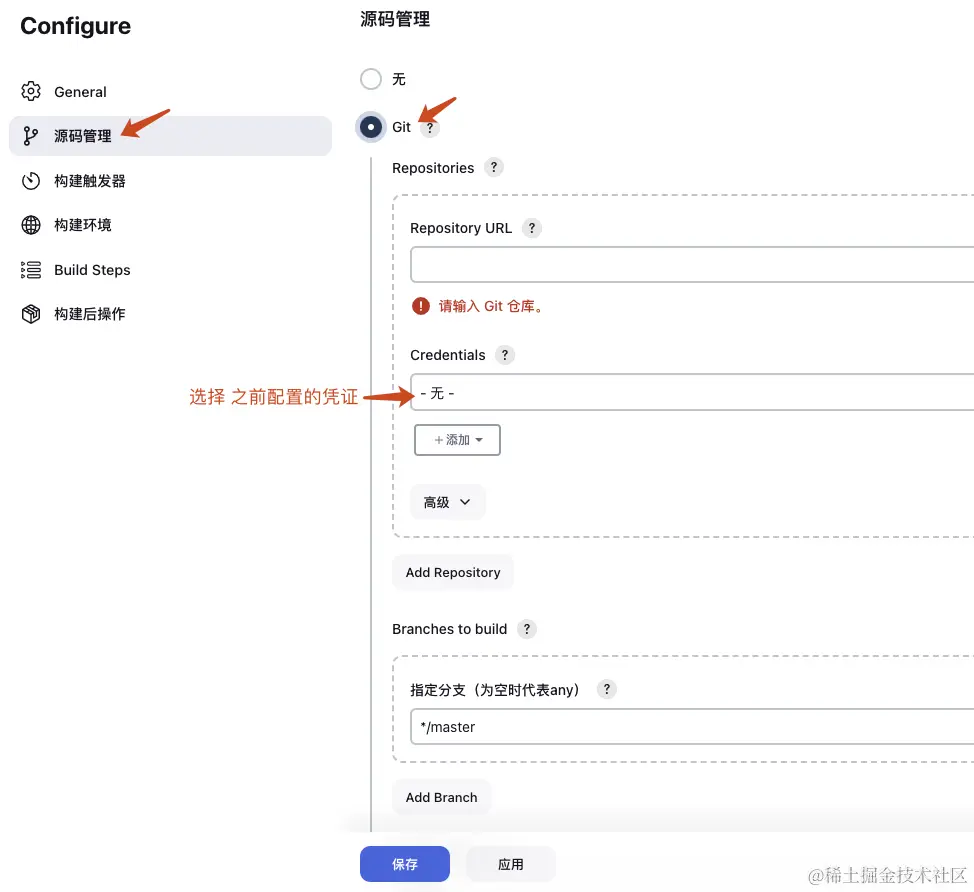Focus the branch specifier field with */master
Viewport: 974px width, 892px height.
point(692,727)
